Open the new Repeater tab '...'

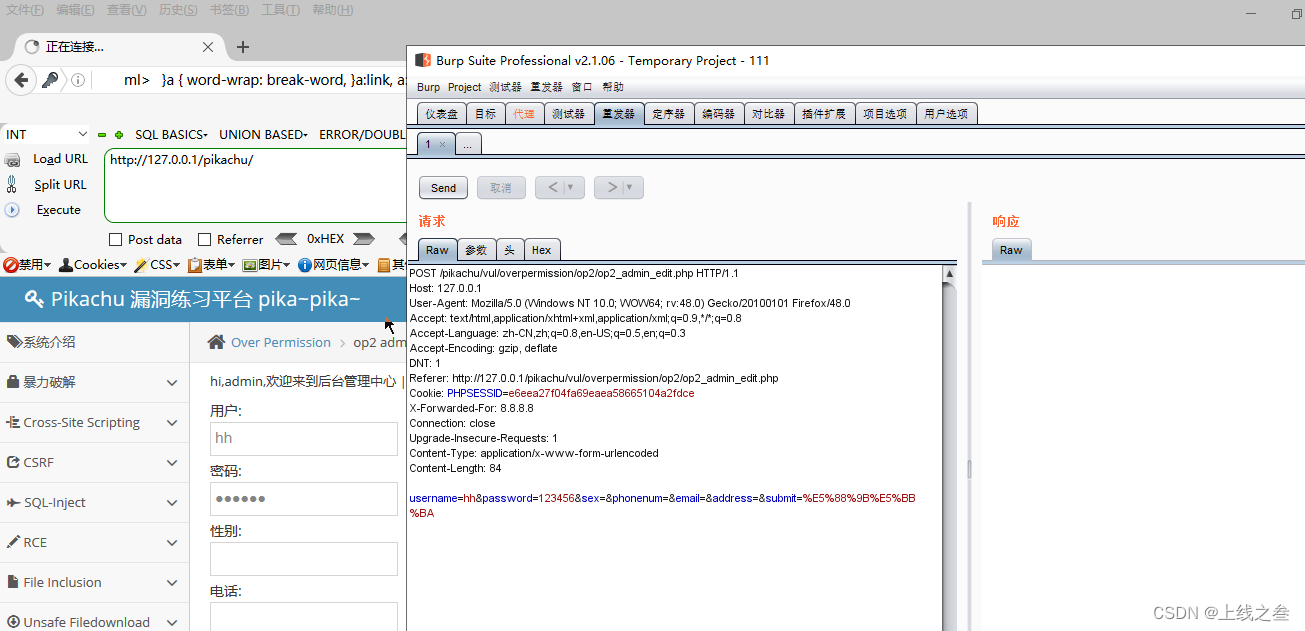click(467, 145)
